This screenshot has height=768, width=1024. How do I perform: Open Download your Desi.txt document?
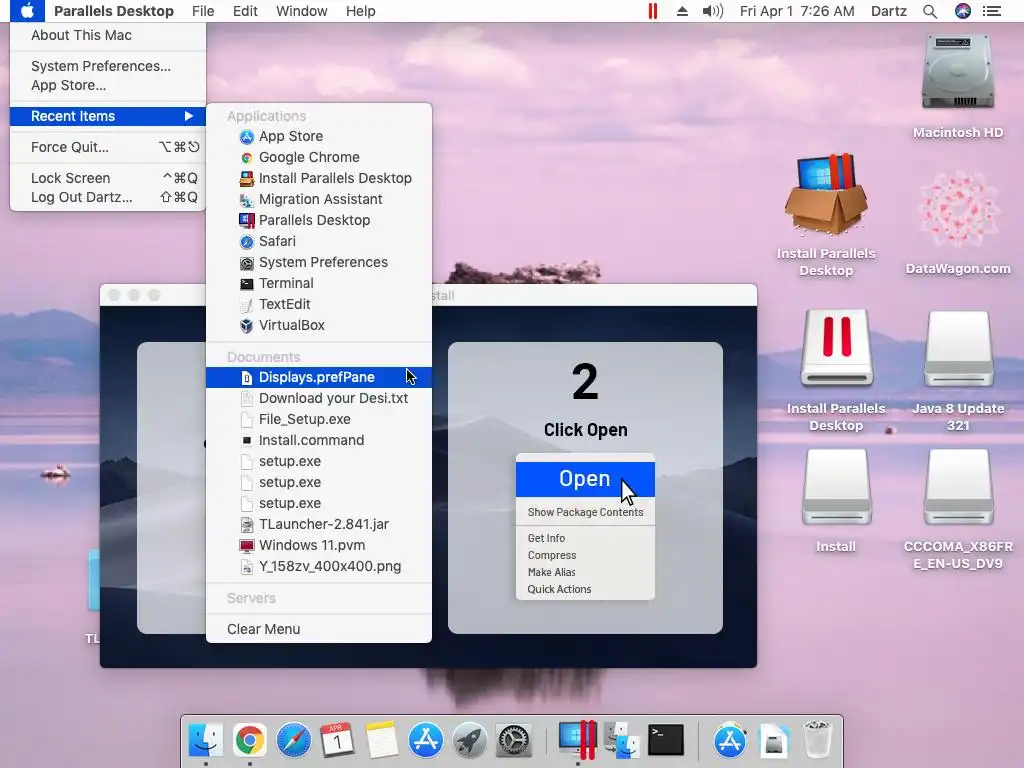tap(319, 398)
